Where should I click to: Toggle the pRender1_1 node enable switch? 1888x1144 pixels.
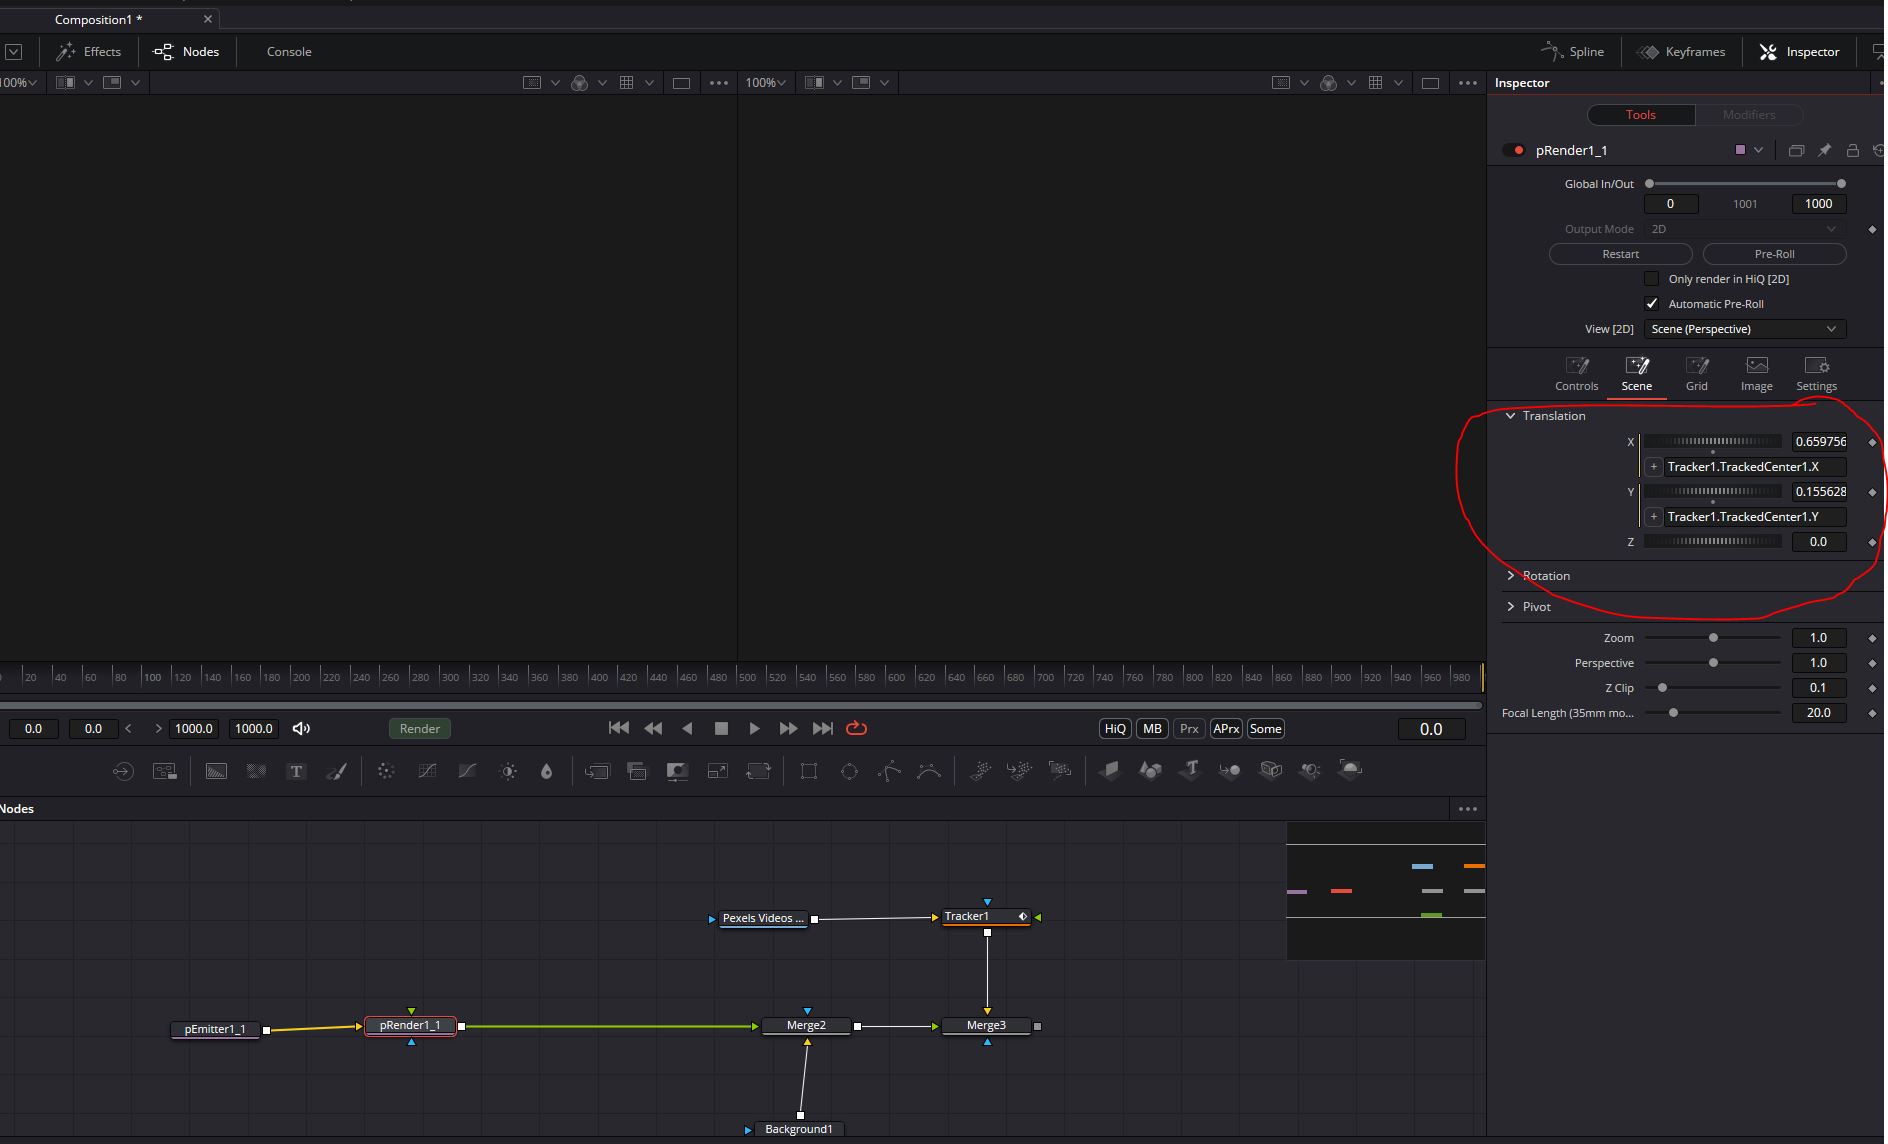1514,150
